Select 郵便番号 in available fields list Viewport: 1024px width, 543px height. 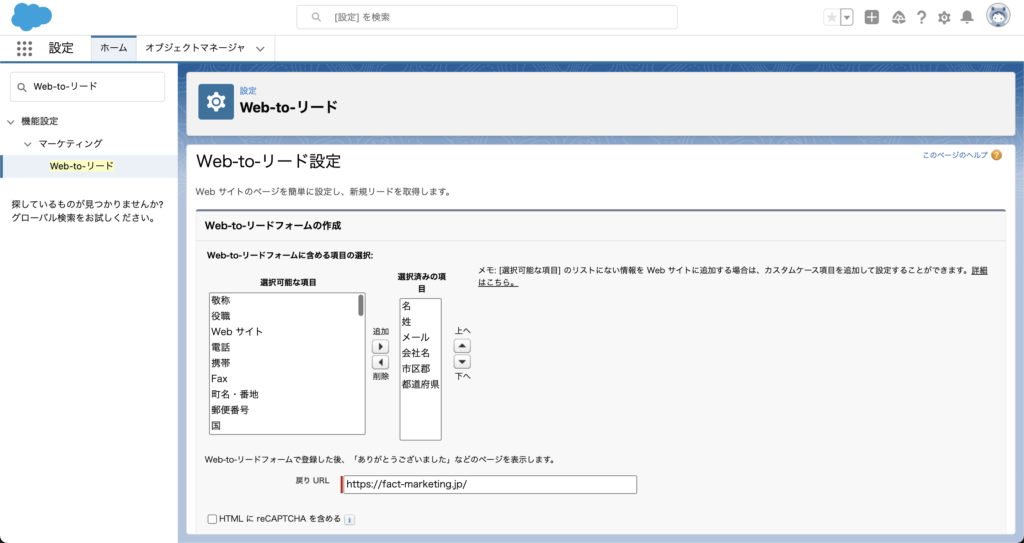click(283, 410)
